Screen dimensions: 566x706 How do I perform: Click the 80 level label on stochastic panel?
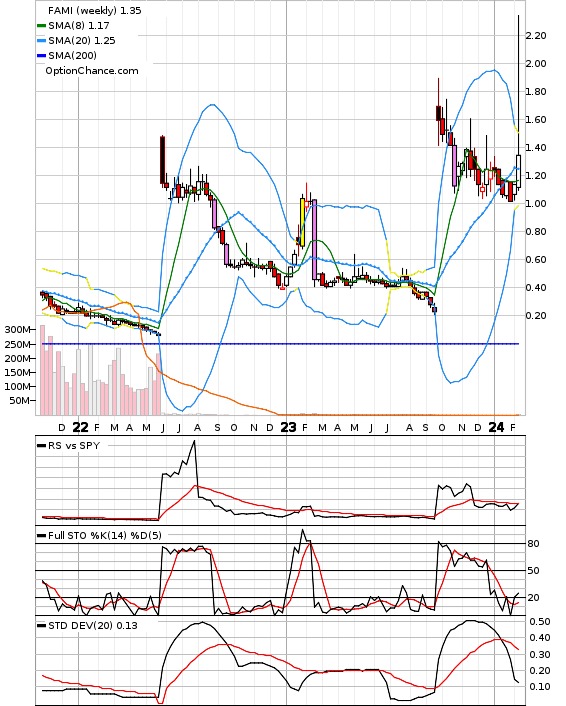533,544
